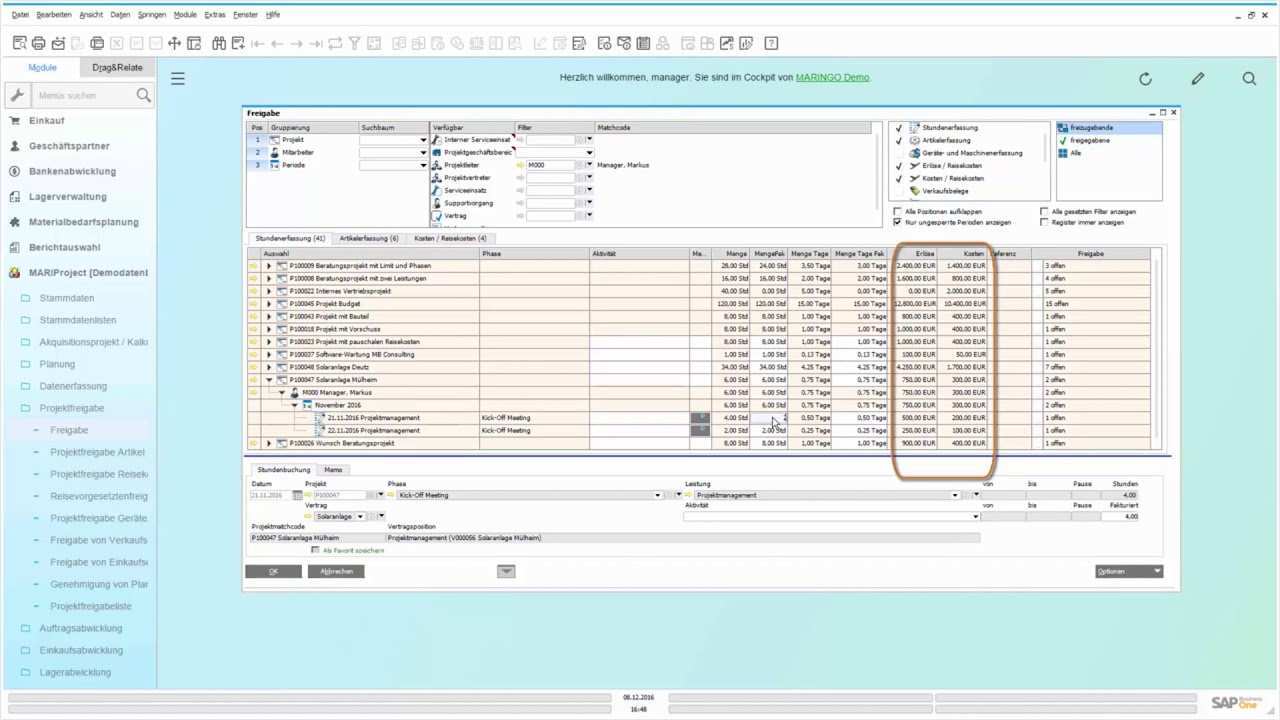Viewport: 1280px width, 720px height.
Task: Open the Fenster menu
Action: pyautogui.click(x=245, y=15)
